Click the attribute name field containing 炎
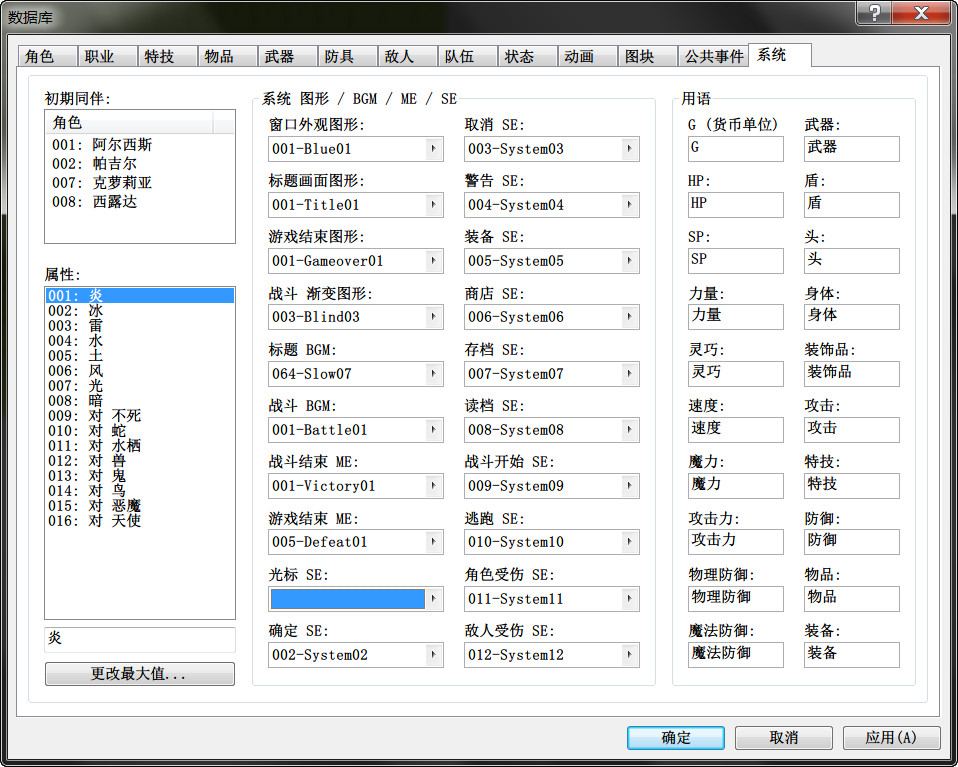 click(x=140, y=639)
